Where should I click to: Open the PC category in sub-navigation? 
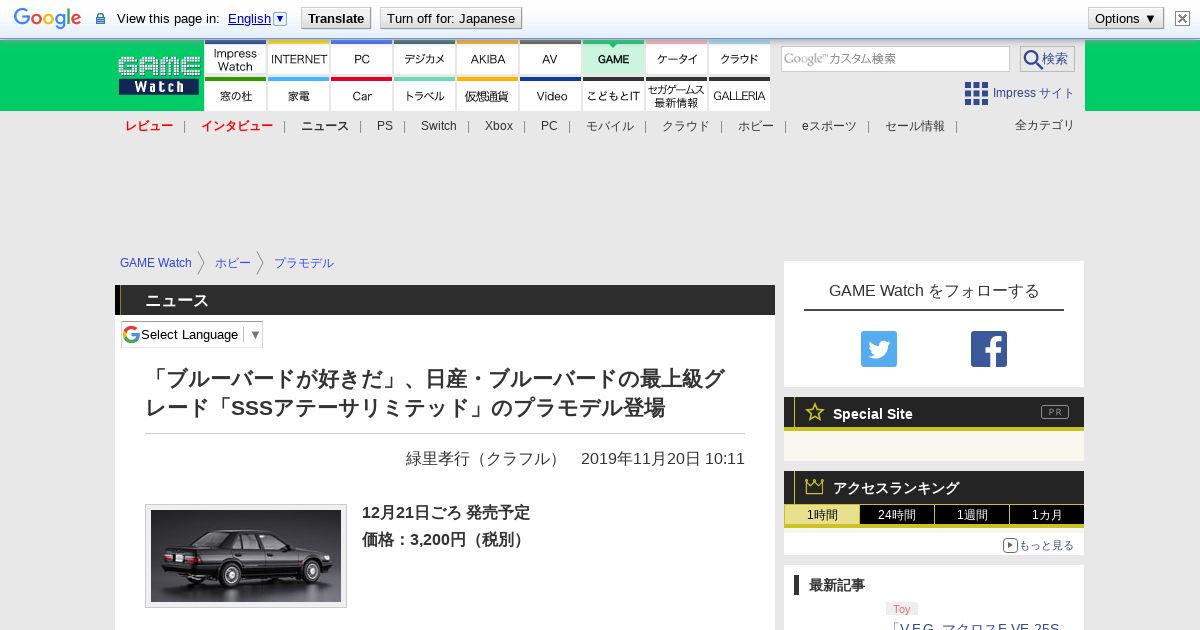click(549, 126)
